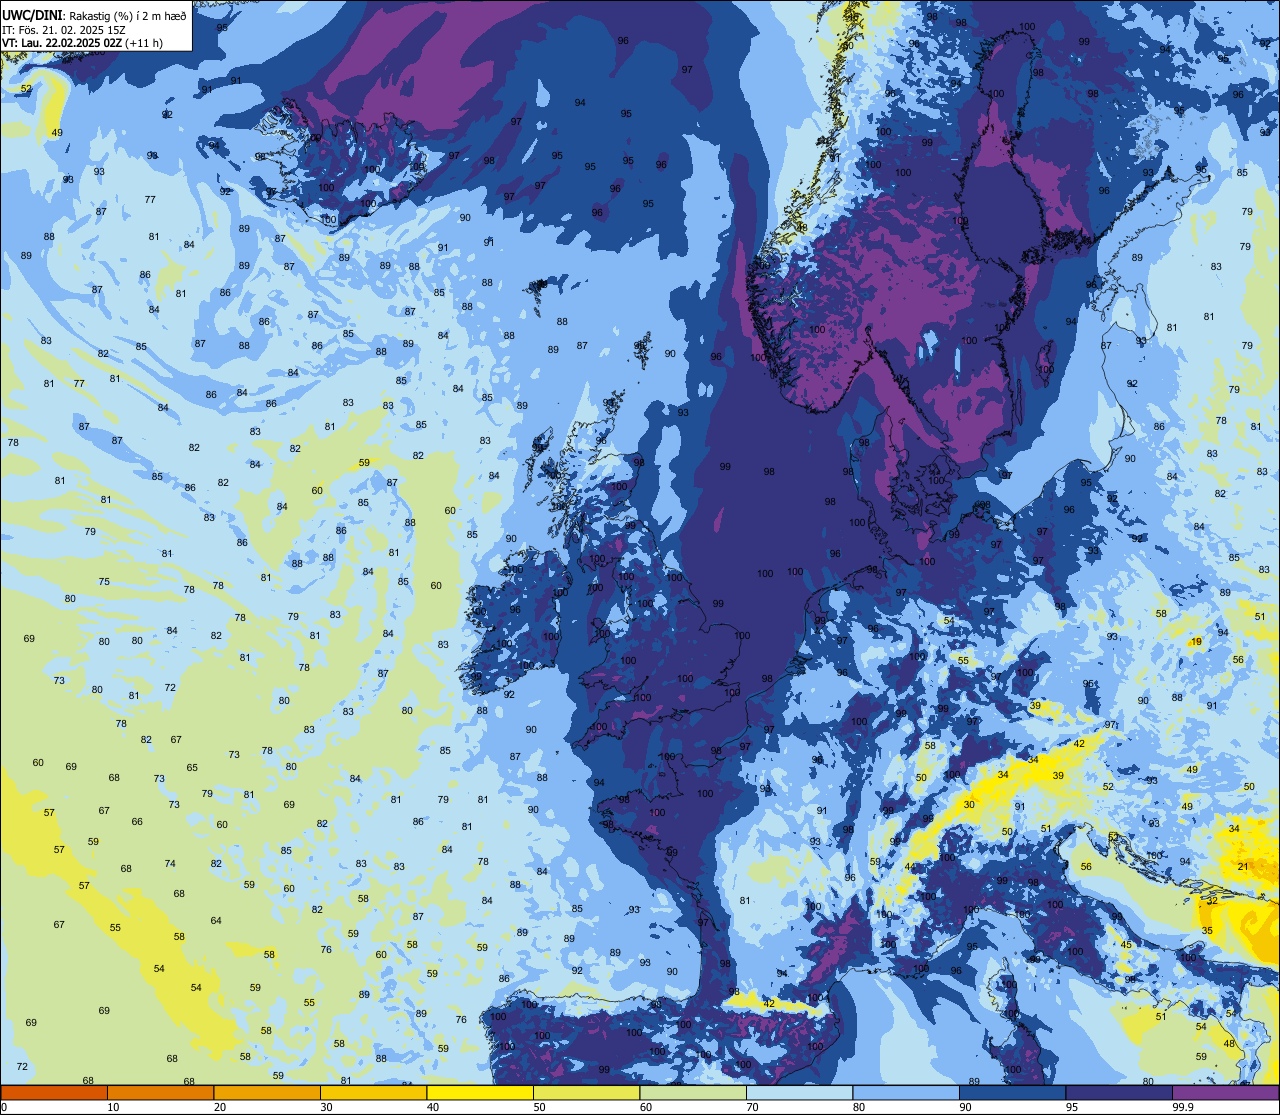Click the legend scale label '95'
This screenshot has height=1115, width=1280.
click(1072, 1107)
